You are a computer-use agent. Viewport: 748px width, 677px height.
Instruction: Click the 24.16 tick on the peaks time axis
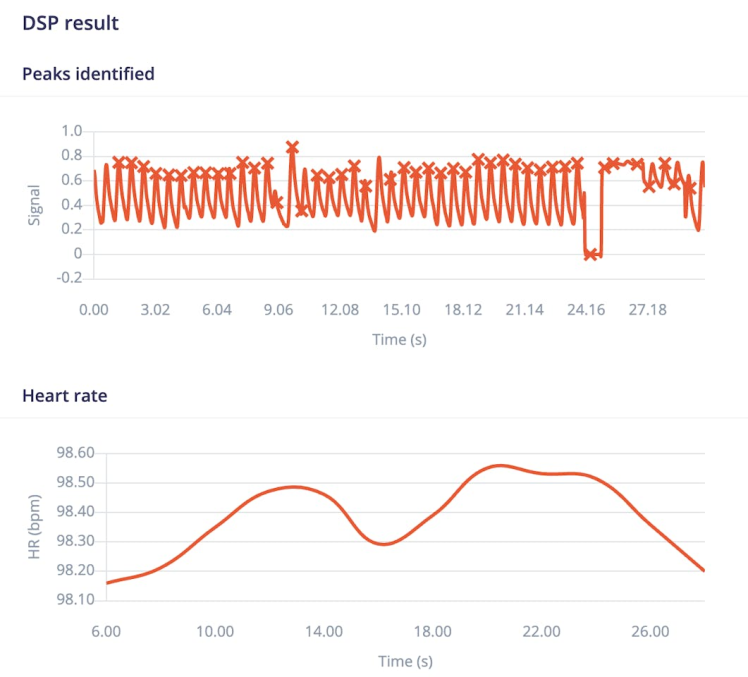tap(586, 310)
